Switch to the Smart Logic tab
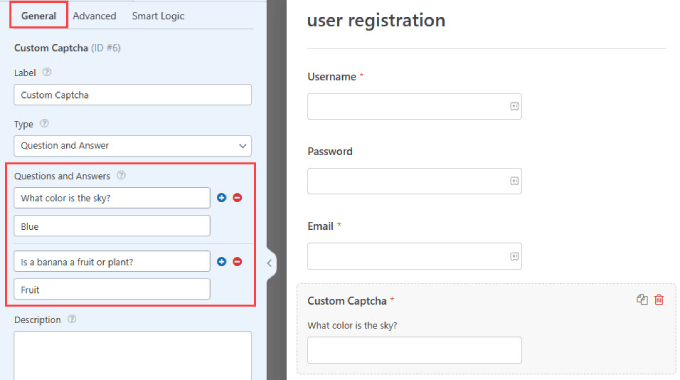Image resolution: width=680 pixels, height=380 pixels. pyautogui.click(x=158, y=16)
